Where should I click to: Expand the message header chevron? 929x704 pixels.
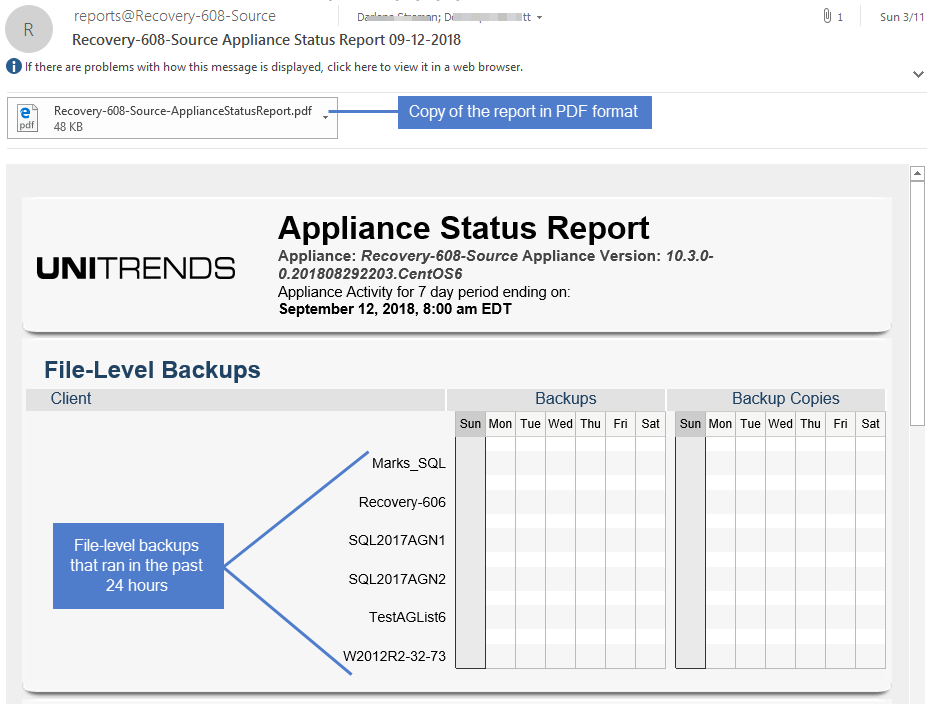click(x=918, y=75)
